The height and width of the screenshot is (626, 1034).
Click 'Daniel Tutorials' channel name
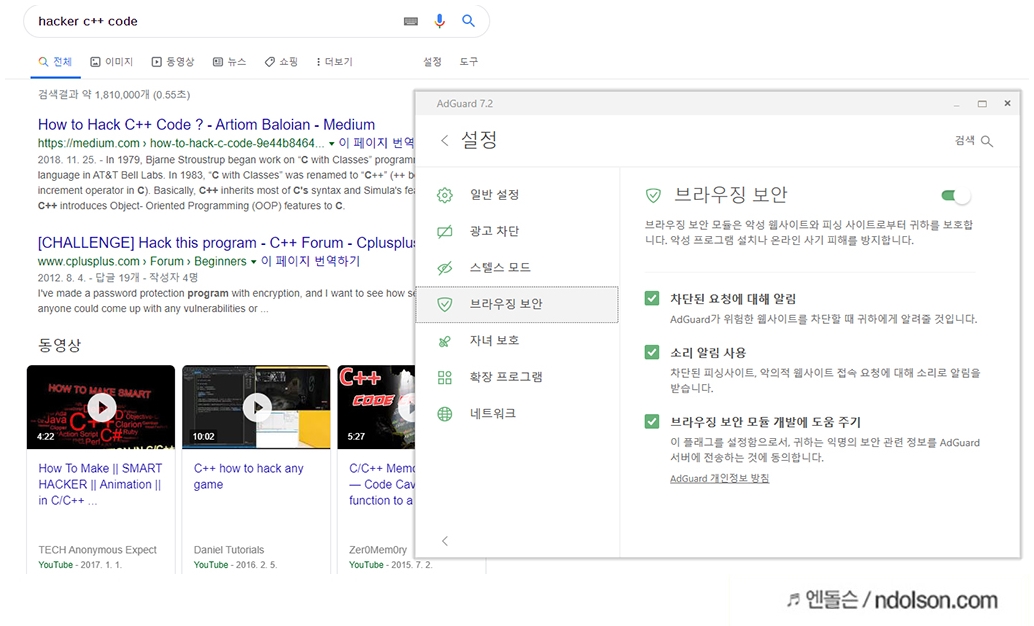pos(229,549)
